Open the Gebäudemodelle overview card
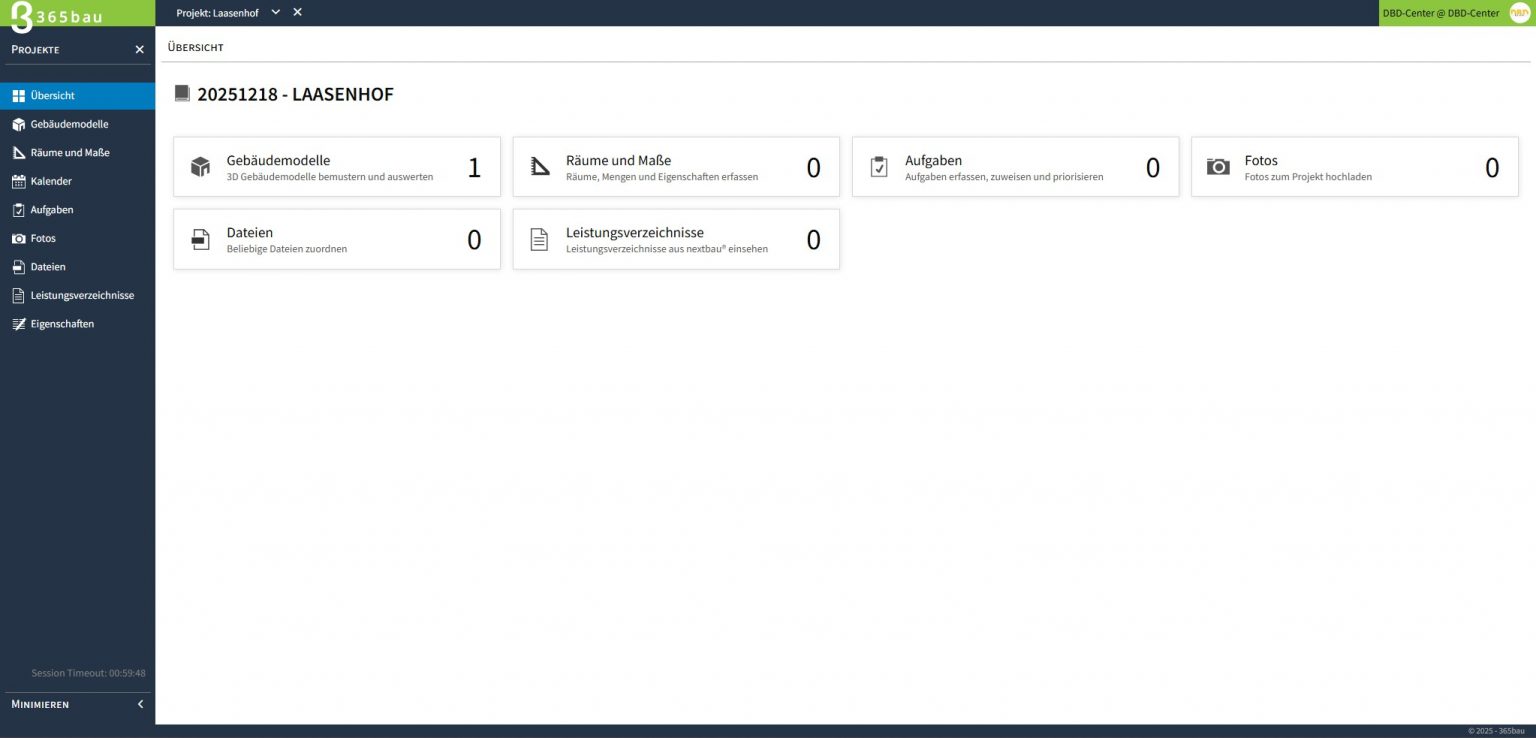Image resolution: width=1536 pixels, height=738 pixels. (x=336, y=167)
